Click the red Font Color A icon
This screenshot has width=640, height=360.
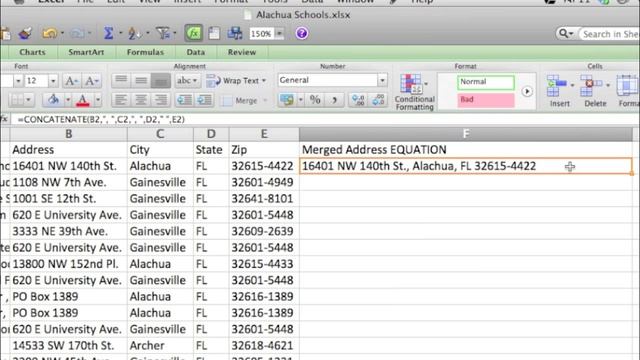[83, 100]
